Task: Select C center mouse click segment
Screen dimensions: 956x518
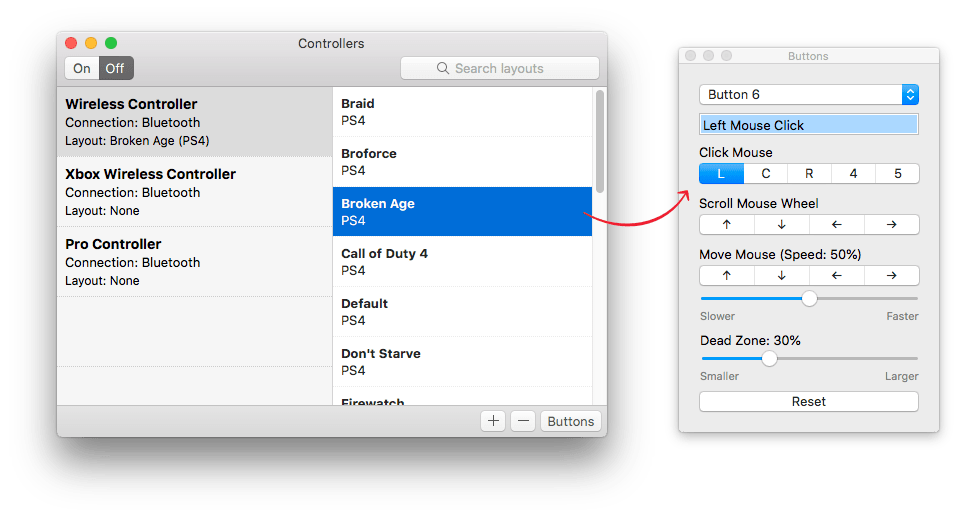Action: [766, 174]
